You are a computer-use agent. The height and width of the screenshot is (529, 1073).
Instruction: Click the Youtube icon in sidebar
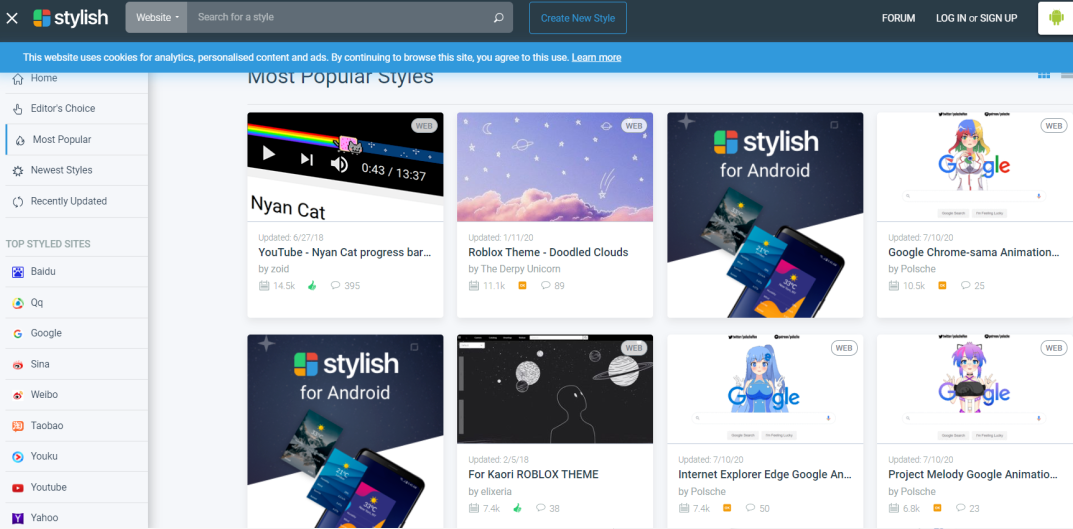pos(18,487)
